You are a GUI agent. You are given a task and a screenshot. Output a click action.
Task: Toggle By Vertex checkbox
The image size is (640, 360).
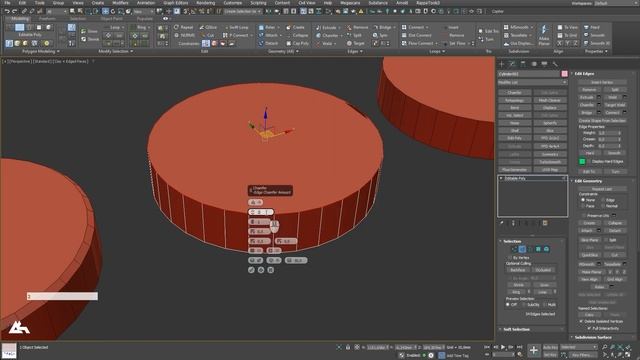click(x=510, y=258)
